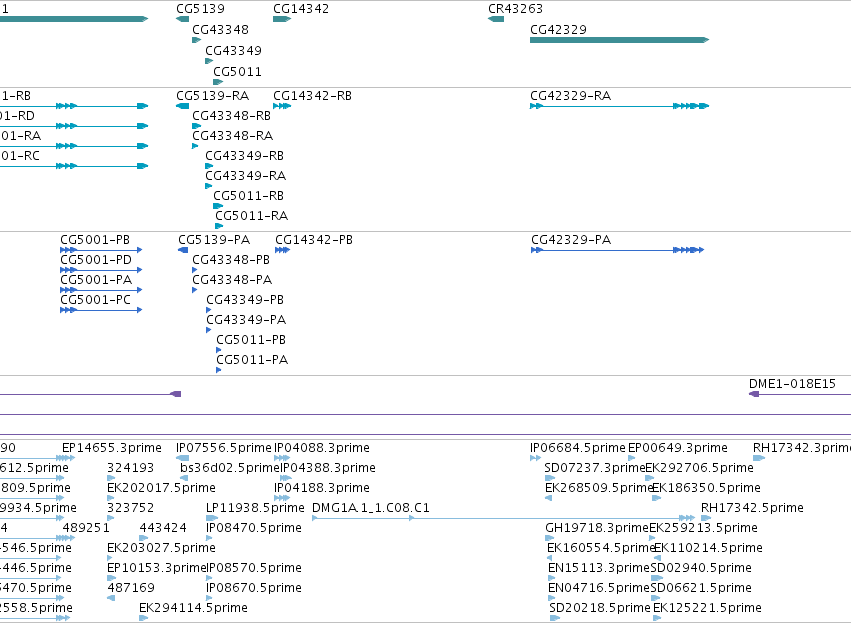Select EST IP08470.5prime

253,528
